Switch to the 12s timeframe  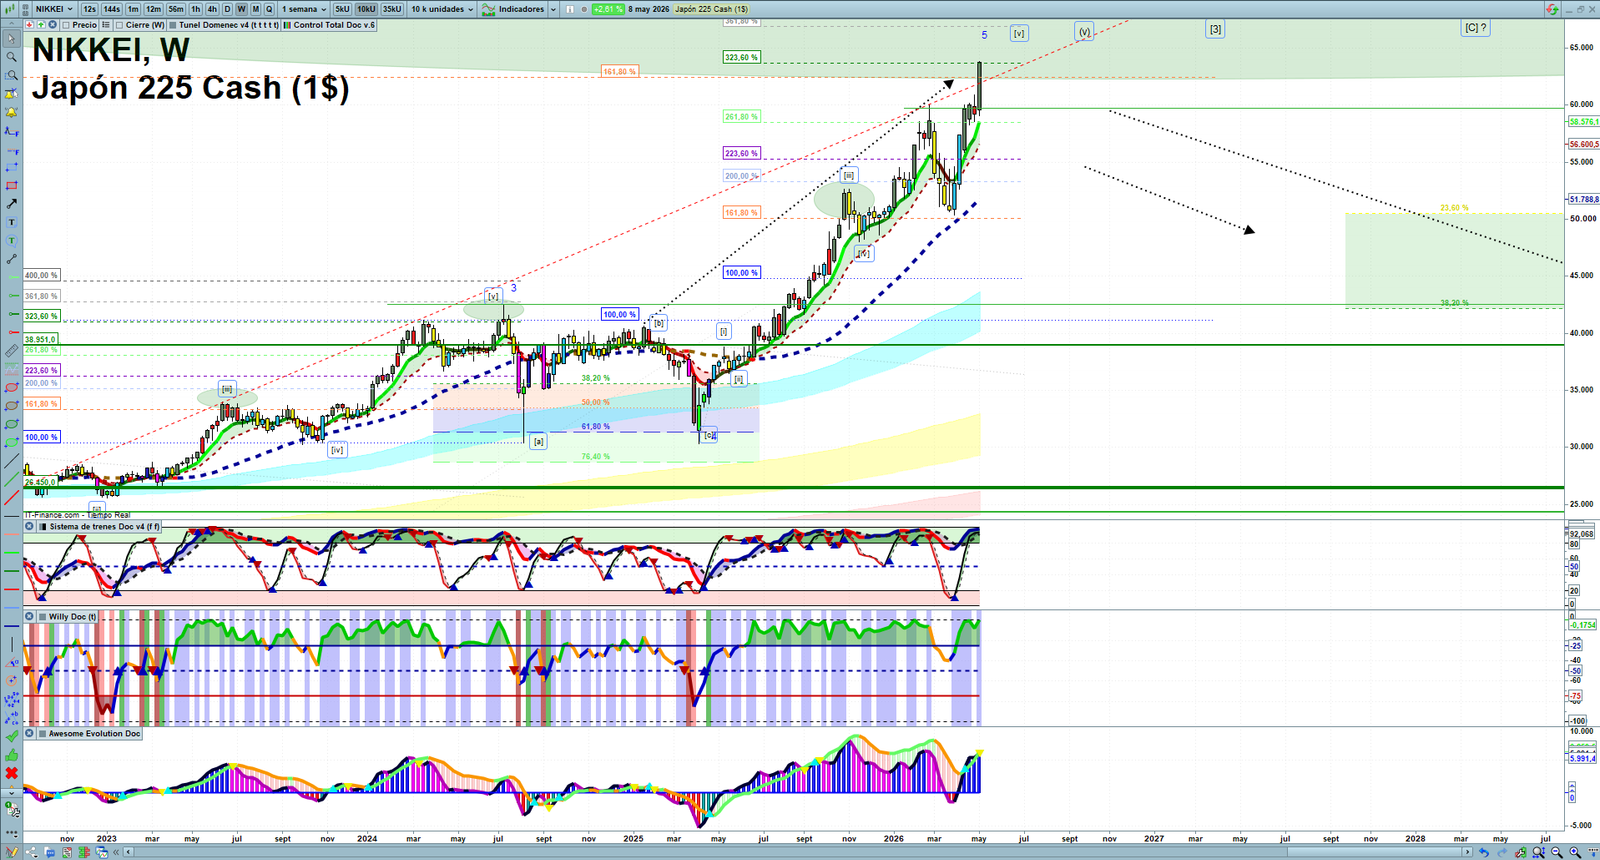89,9
